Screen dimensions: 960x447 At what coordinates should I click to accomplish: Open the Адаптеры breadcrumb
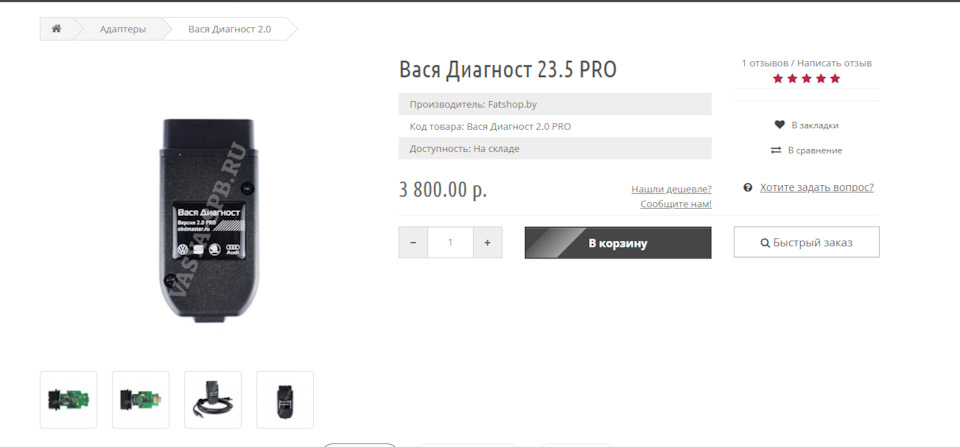click(123, 29)
